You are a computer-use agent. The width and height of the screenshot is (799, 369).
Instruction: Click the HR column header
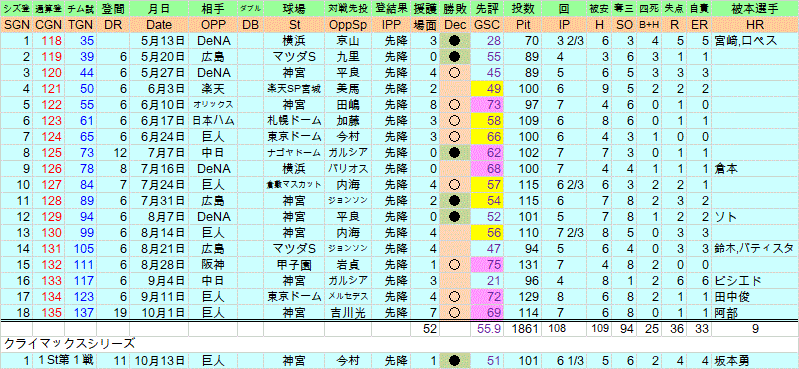click(755, 25)
